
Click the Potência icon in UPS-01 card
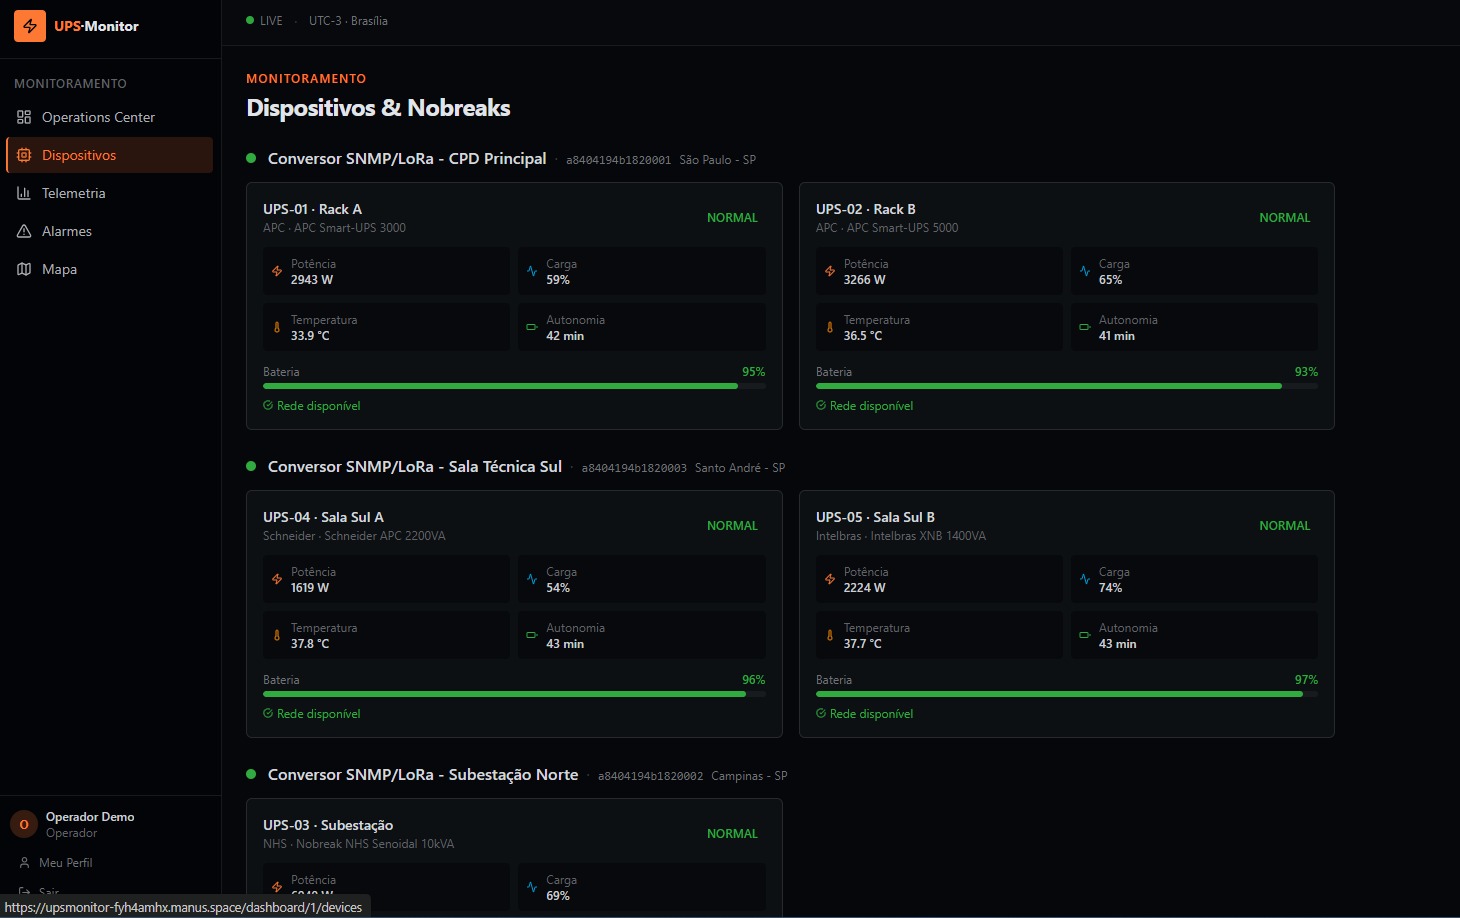pyautogui.click(x=277, y=271)
